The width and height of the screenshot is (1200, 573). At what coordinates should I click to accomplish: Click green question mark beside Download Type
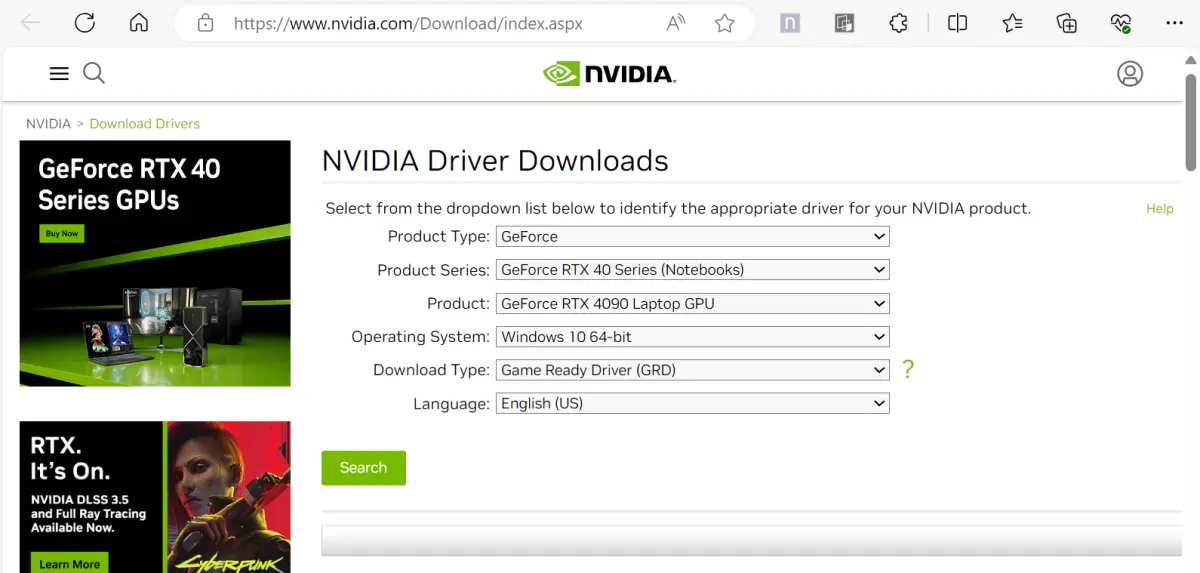coord(908,370)
